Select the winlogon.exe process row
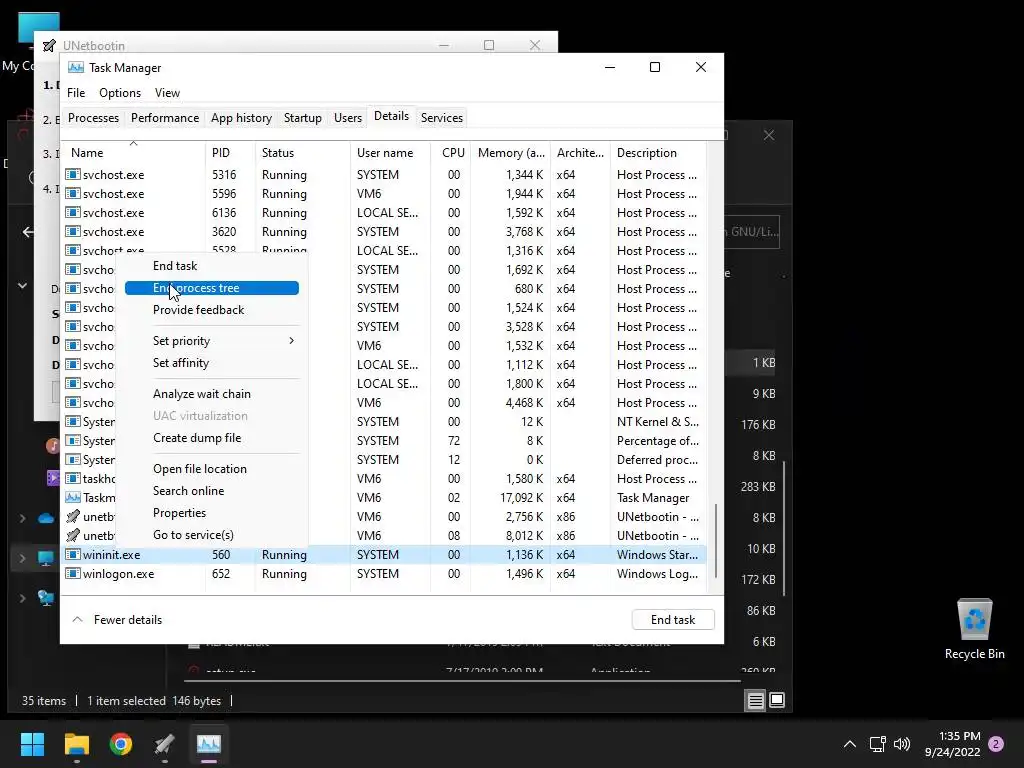Screen dimensions: 1024x768 click(x=384, y=573)
